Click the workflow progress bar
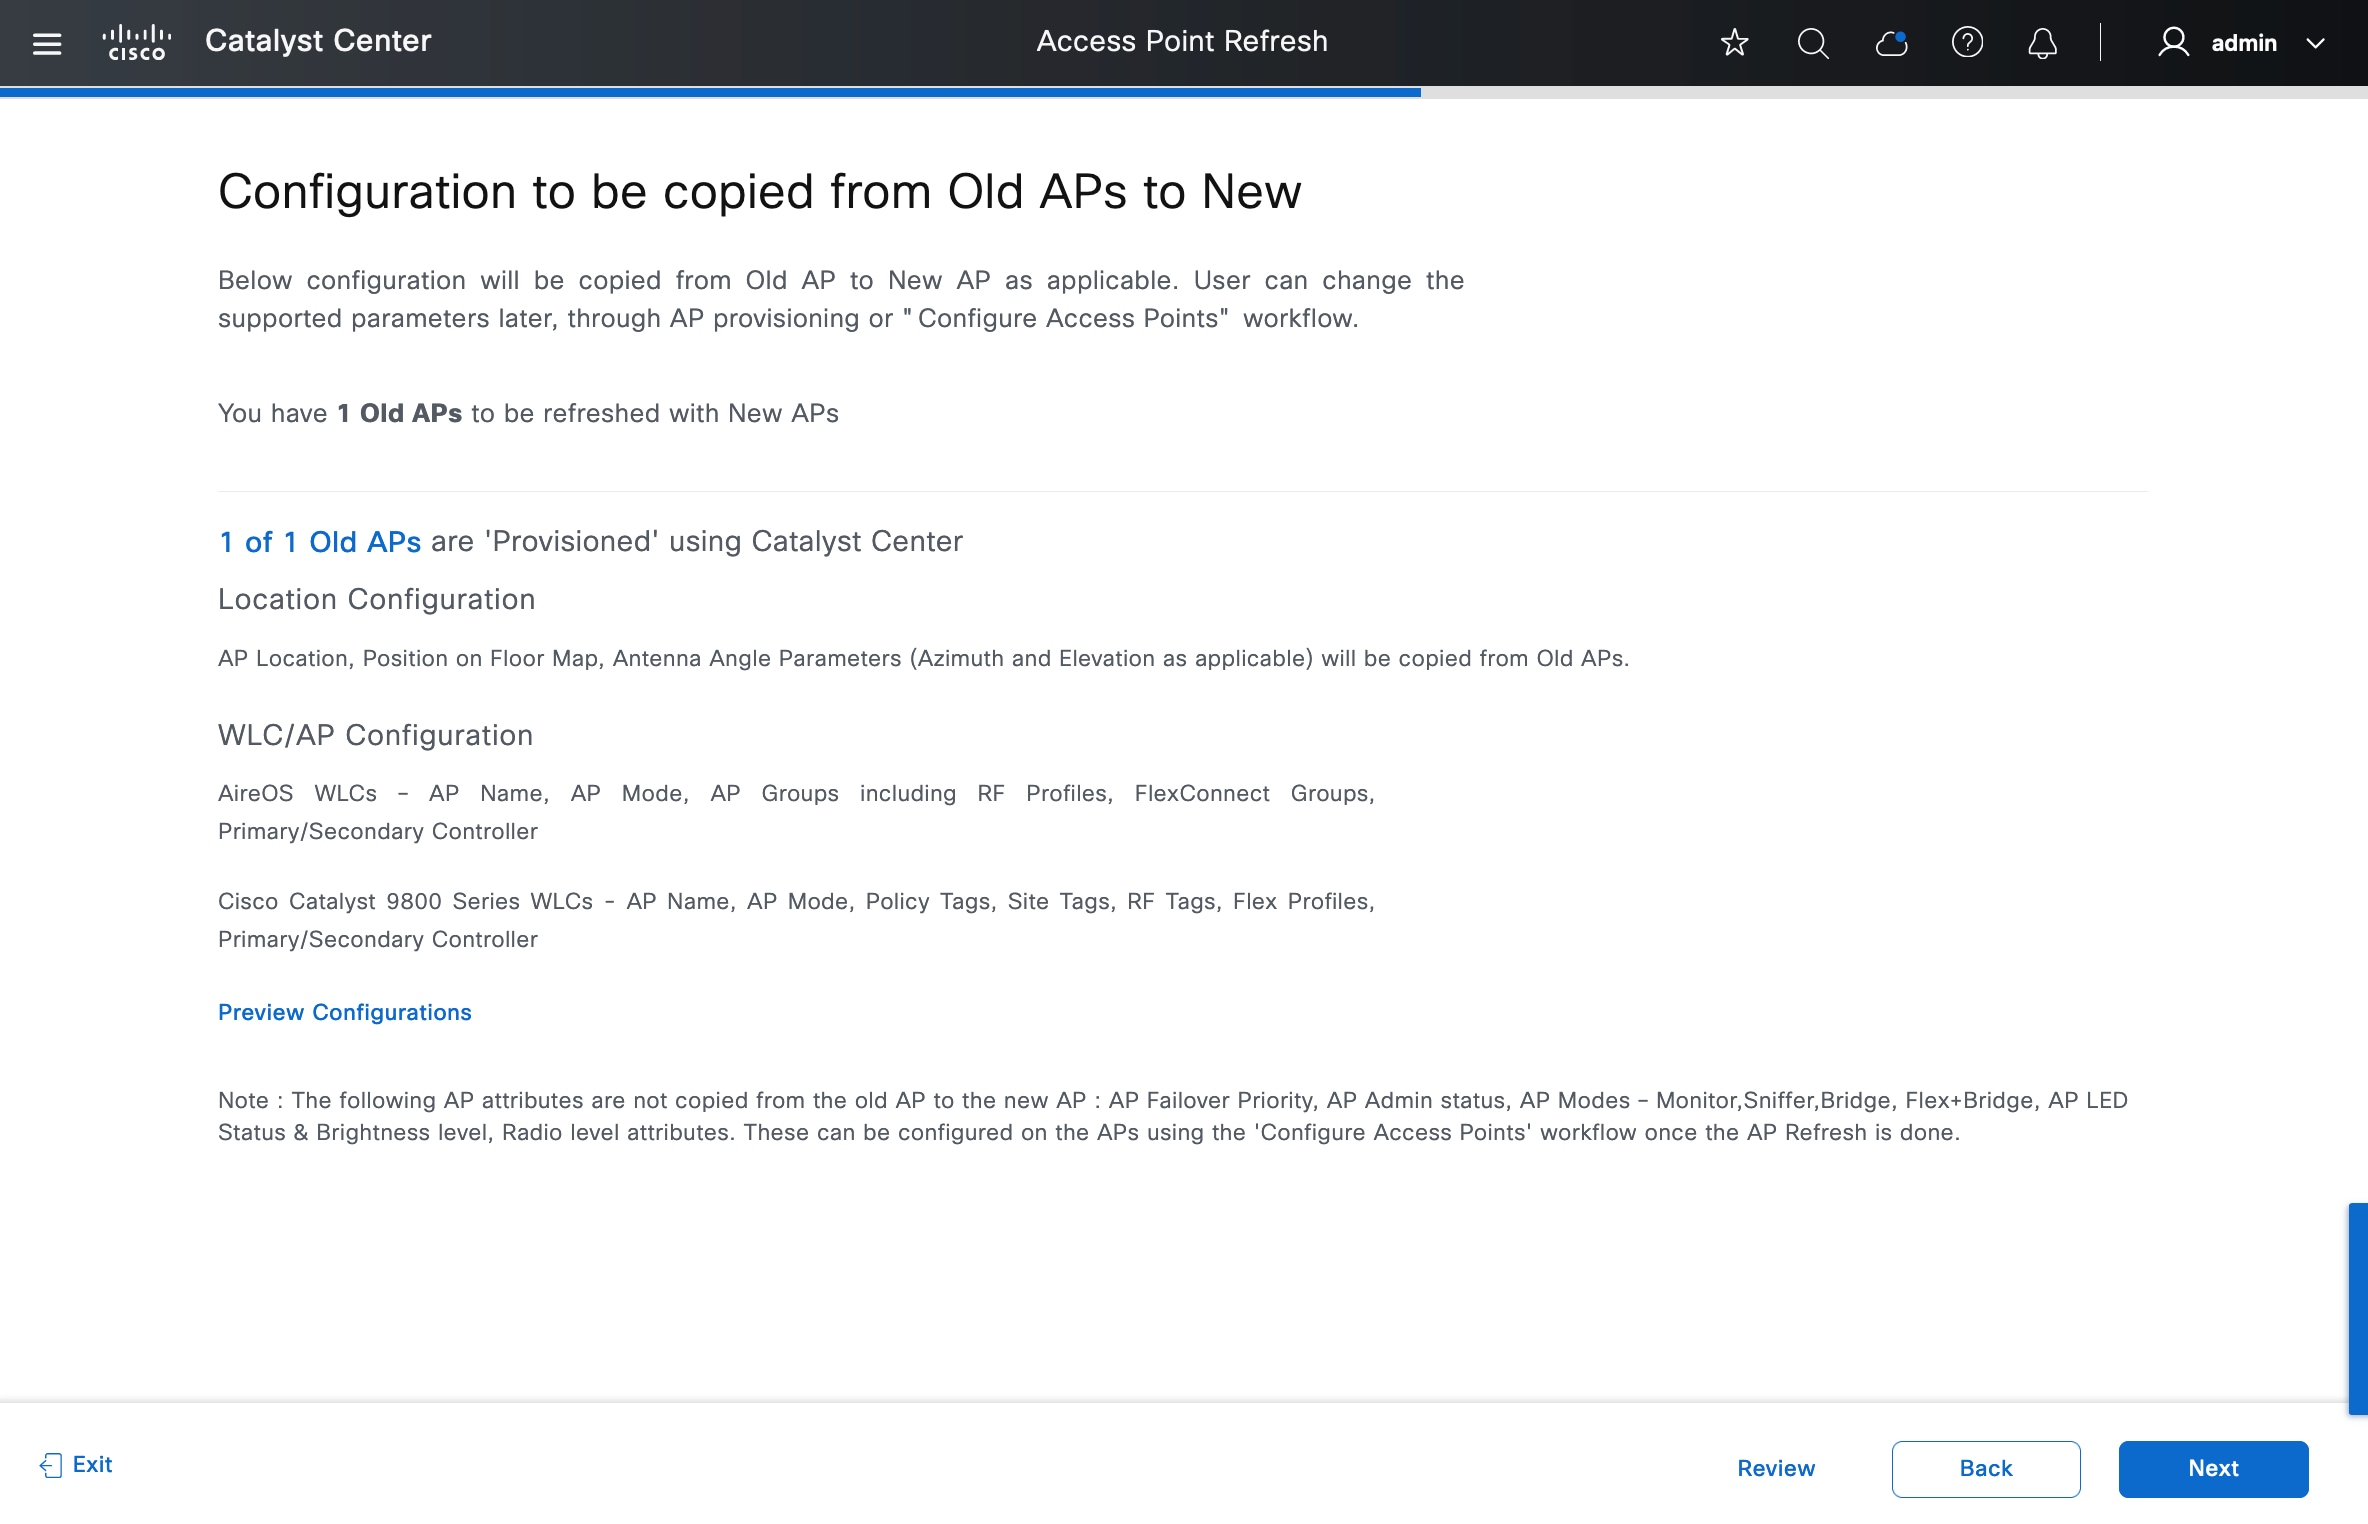This screenshot has height=1524, width=2368. tap(710, 92)
